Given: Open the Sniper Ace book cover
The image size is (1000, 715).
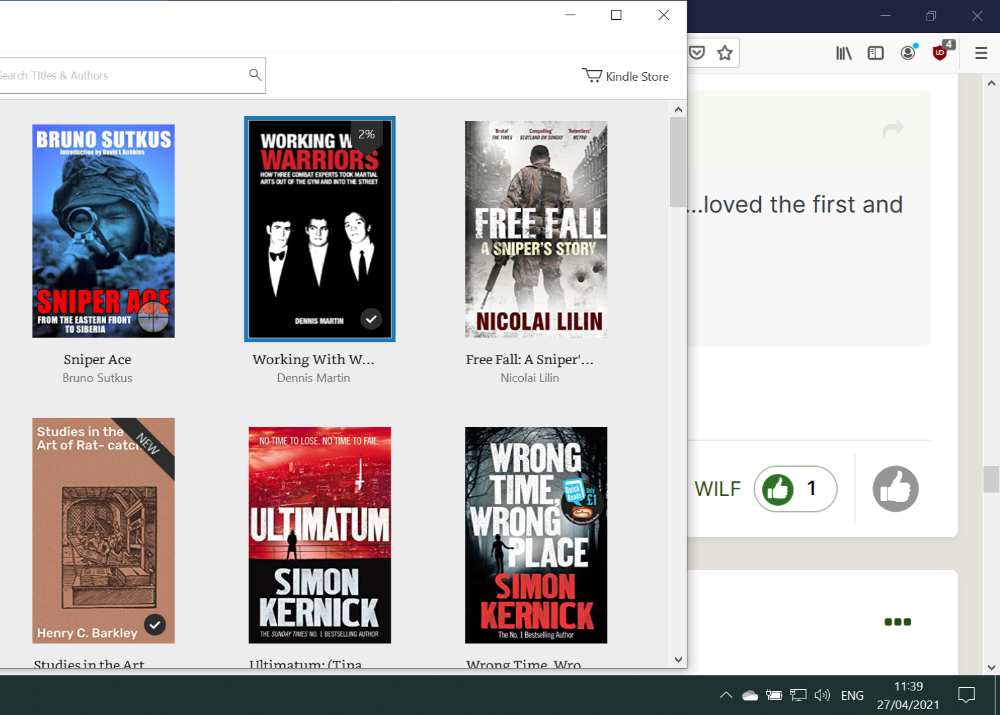Looking at the screenshot, I should pyautogui.click(x=103, y=231).
